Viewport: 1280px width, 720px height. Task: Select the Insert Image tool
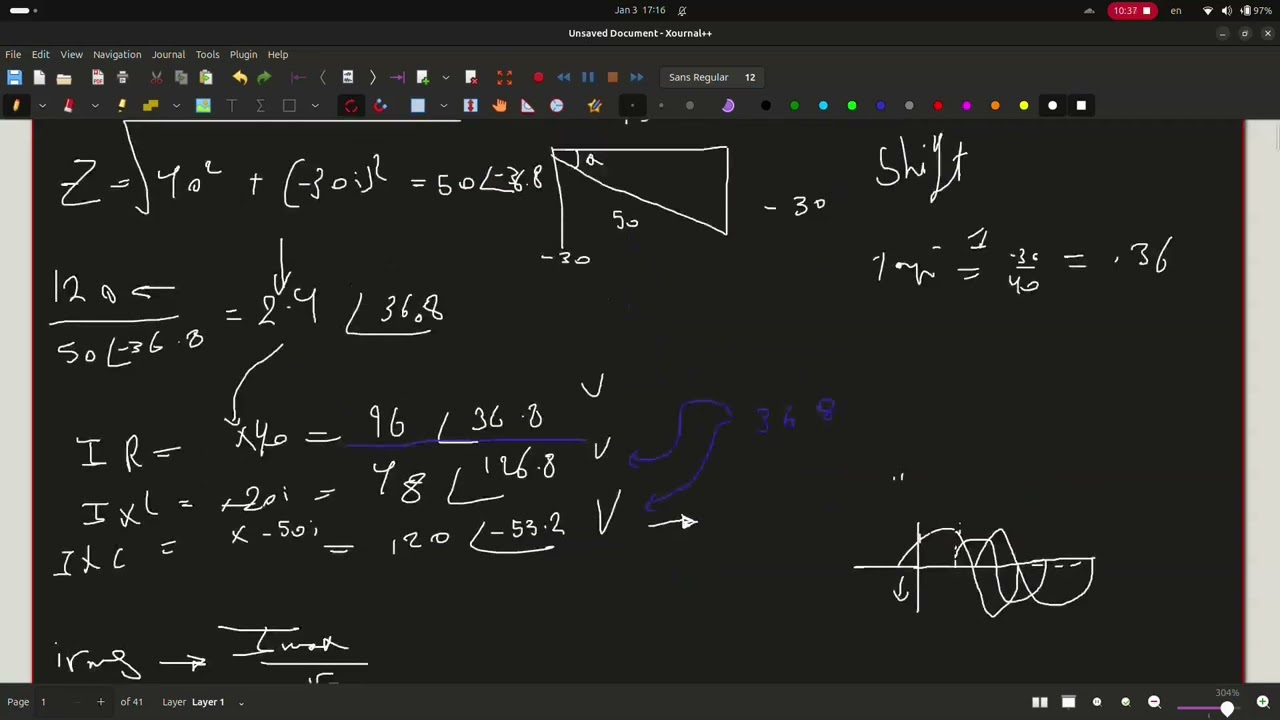pyautogui.click(x=203, y=105)
